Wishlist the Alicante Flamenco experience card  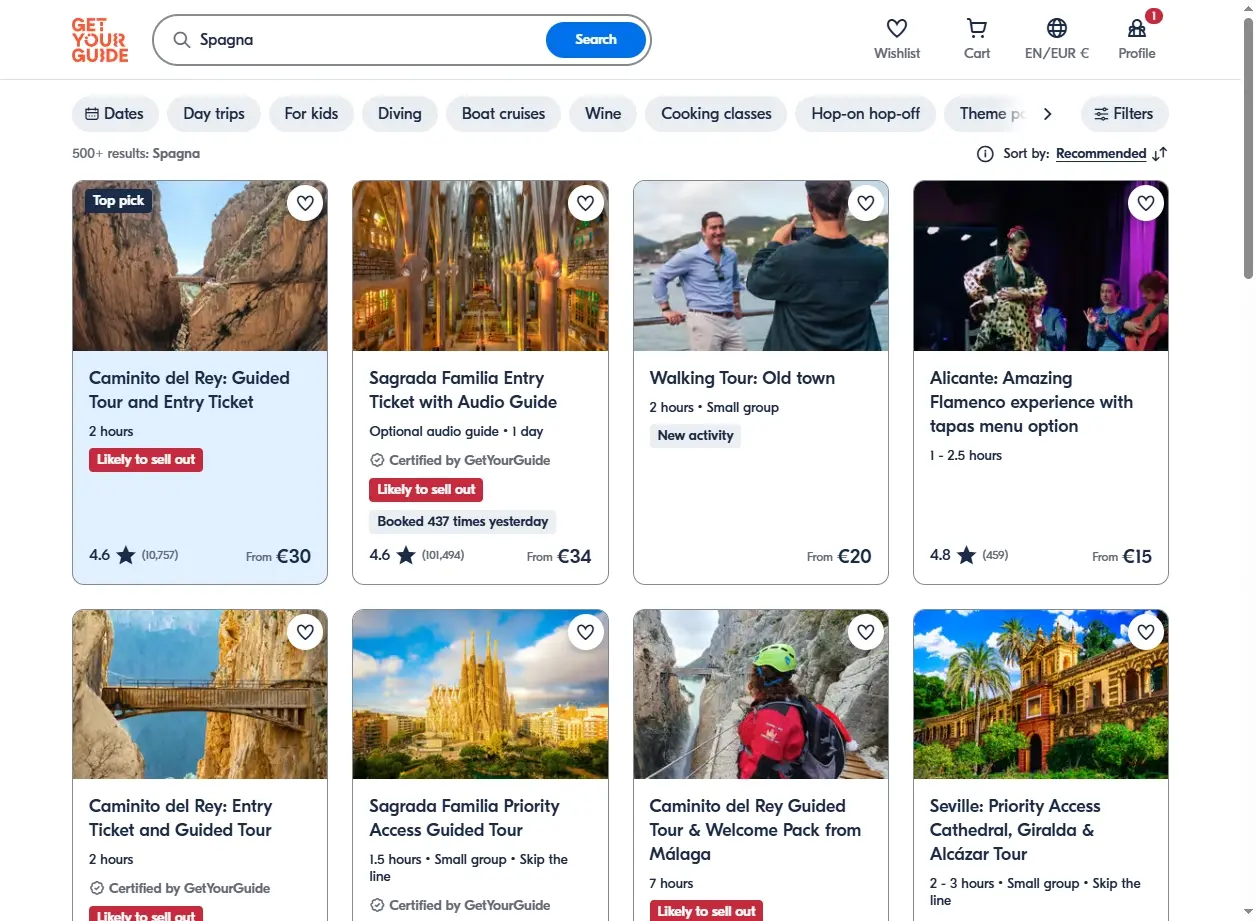point(1146,204)
